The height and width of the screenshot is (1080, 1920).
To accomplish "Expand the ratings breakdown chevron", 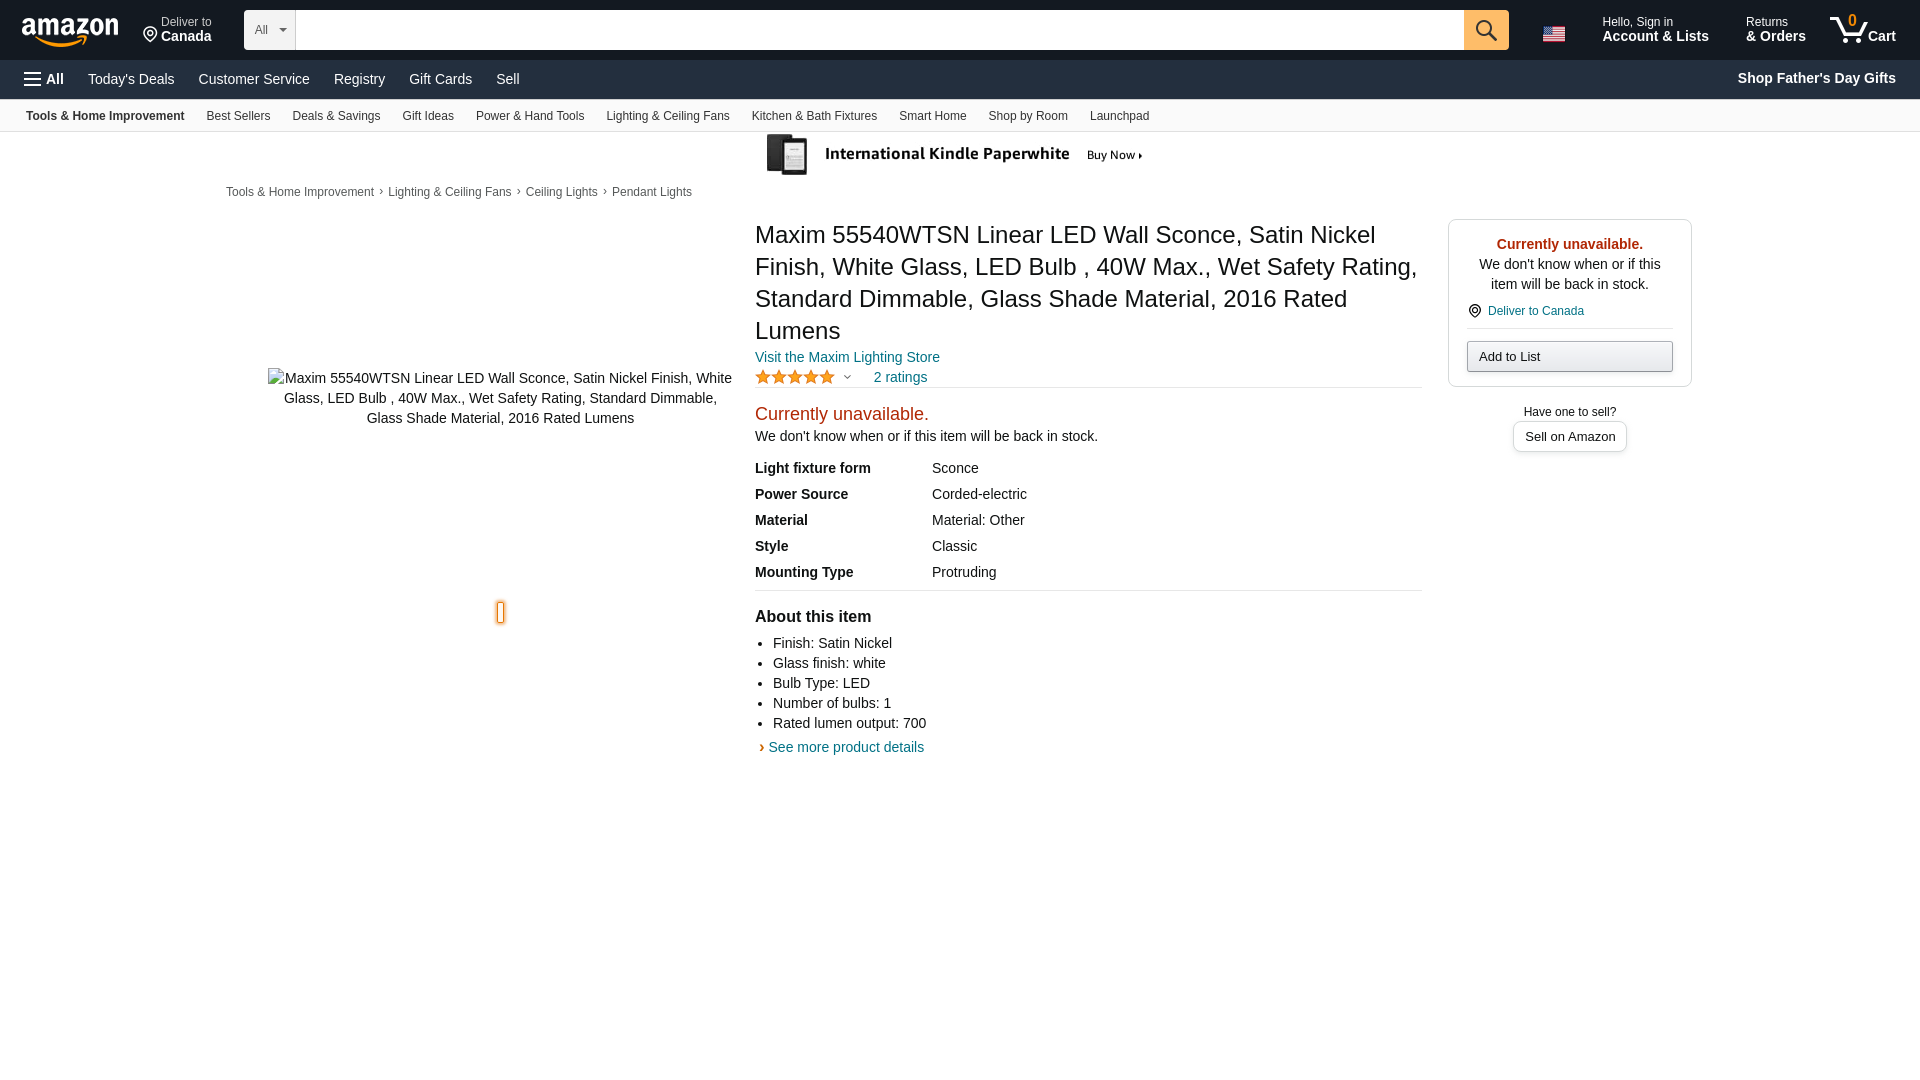I will point(847,378).
